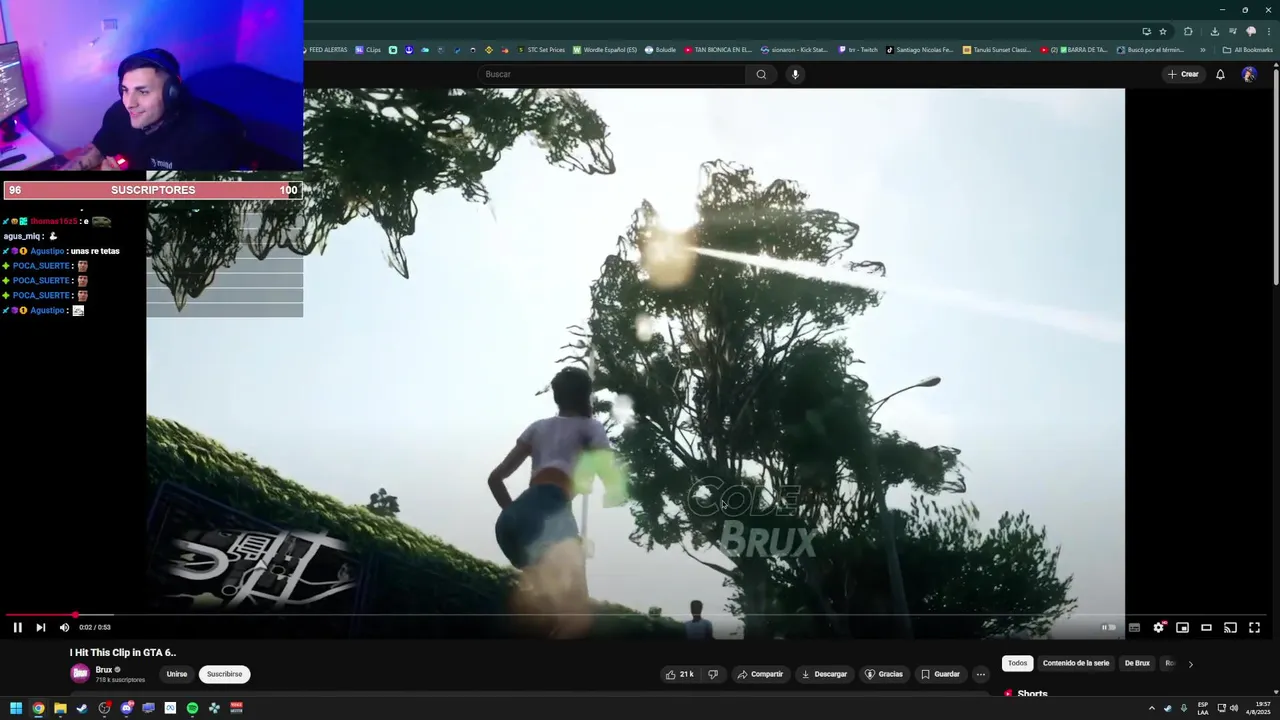Open Chrome downloads icon
The image size is (1280, 720).
(1214, 31)
